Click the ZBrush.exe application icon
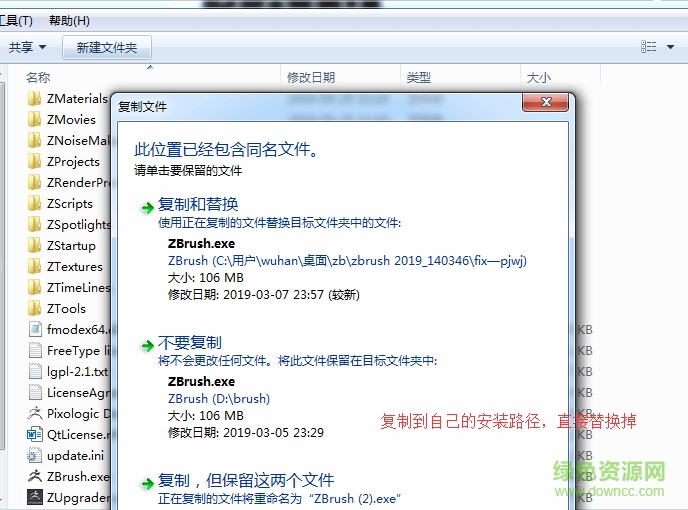Screen dimensions: 688x510 (35, 476)
